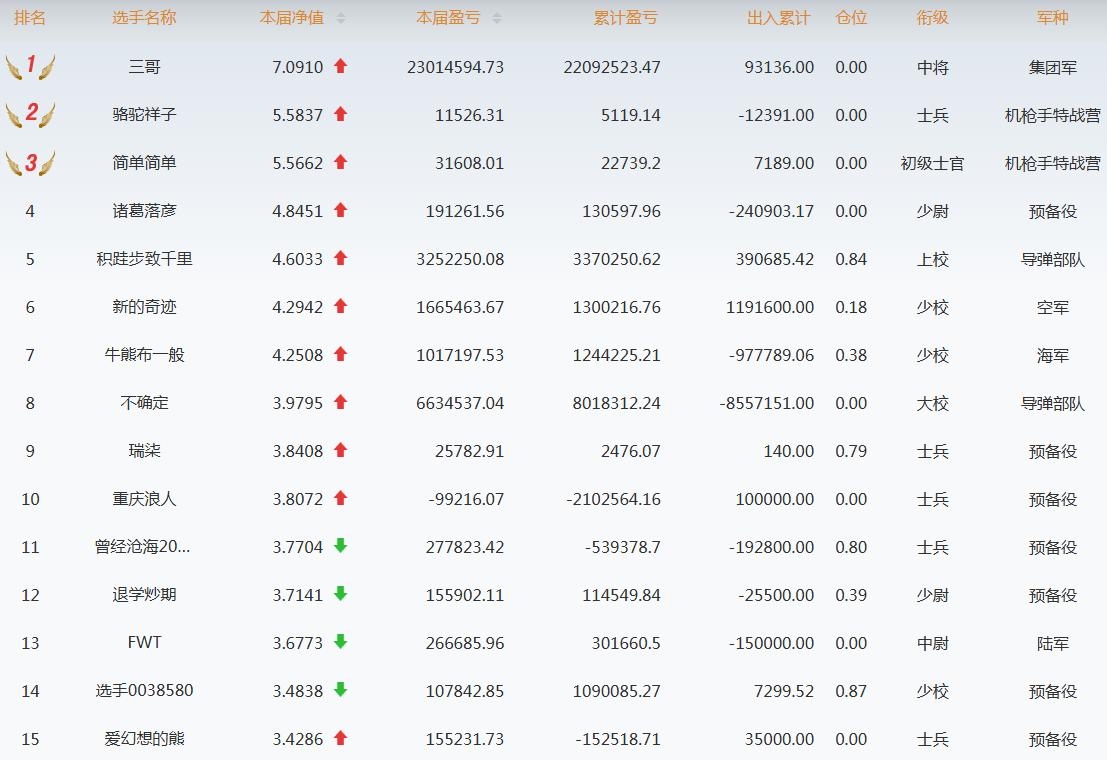Sort by 本届盈亏 using its sort arrows

pyautogui.click(x=497, y=18)
